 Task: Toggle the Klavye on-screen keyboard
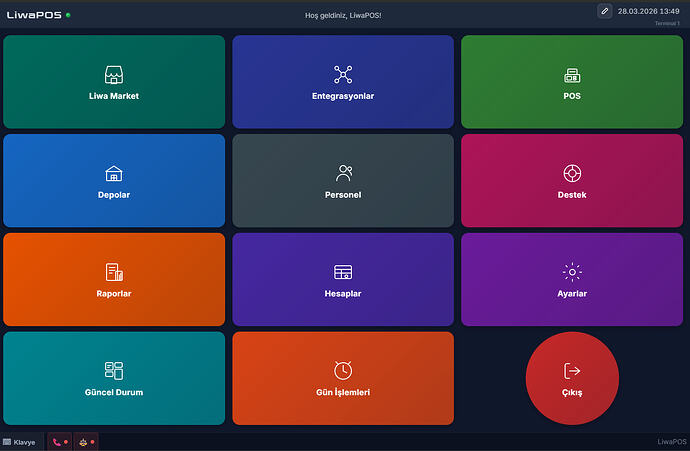pyautogui.click(x=20, y=442)
